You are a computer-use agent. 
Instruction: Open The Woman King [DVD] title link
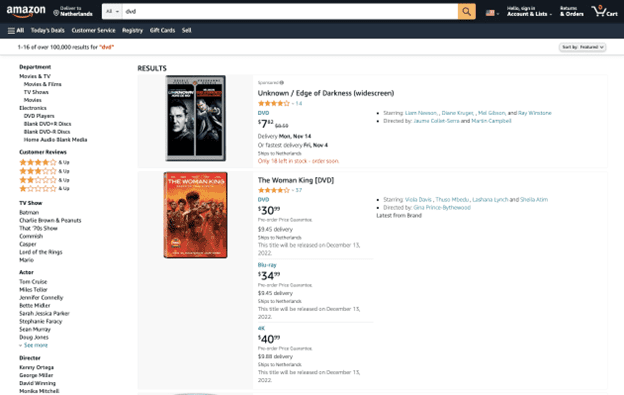pos(296,180)
